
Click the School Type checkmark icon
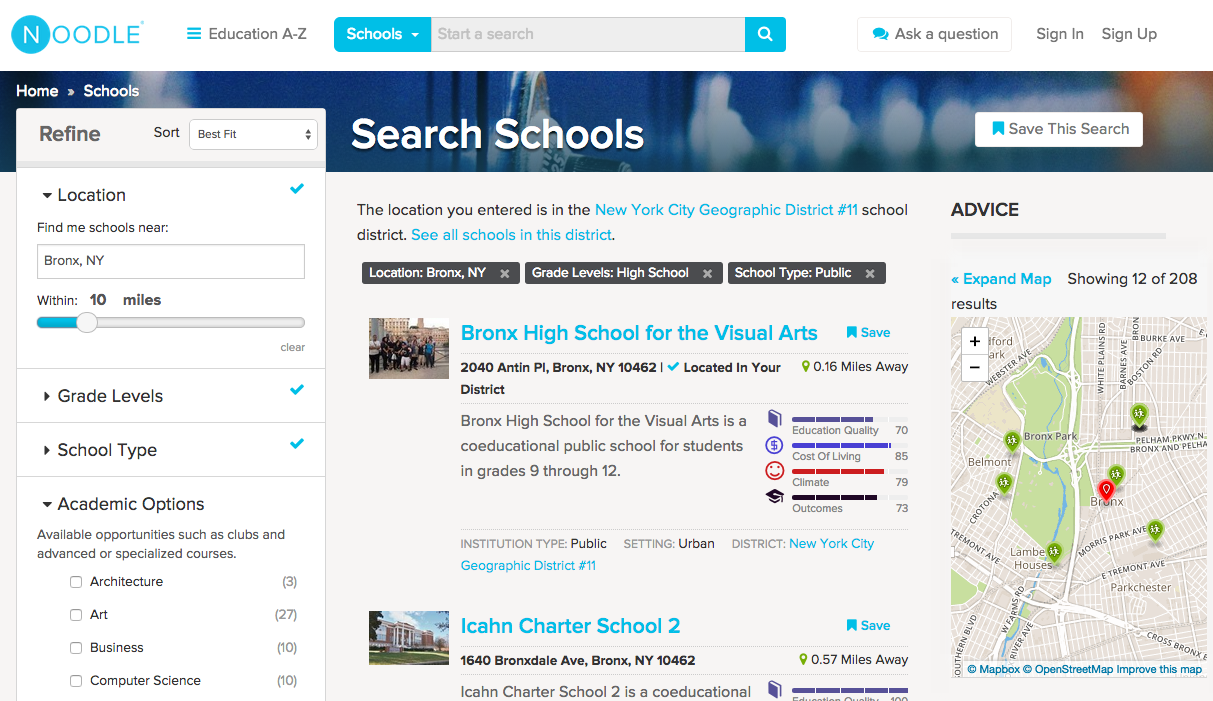[297, 444]
